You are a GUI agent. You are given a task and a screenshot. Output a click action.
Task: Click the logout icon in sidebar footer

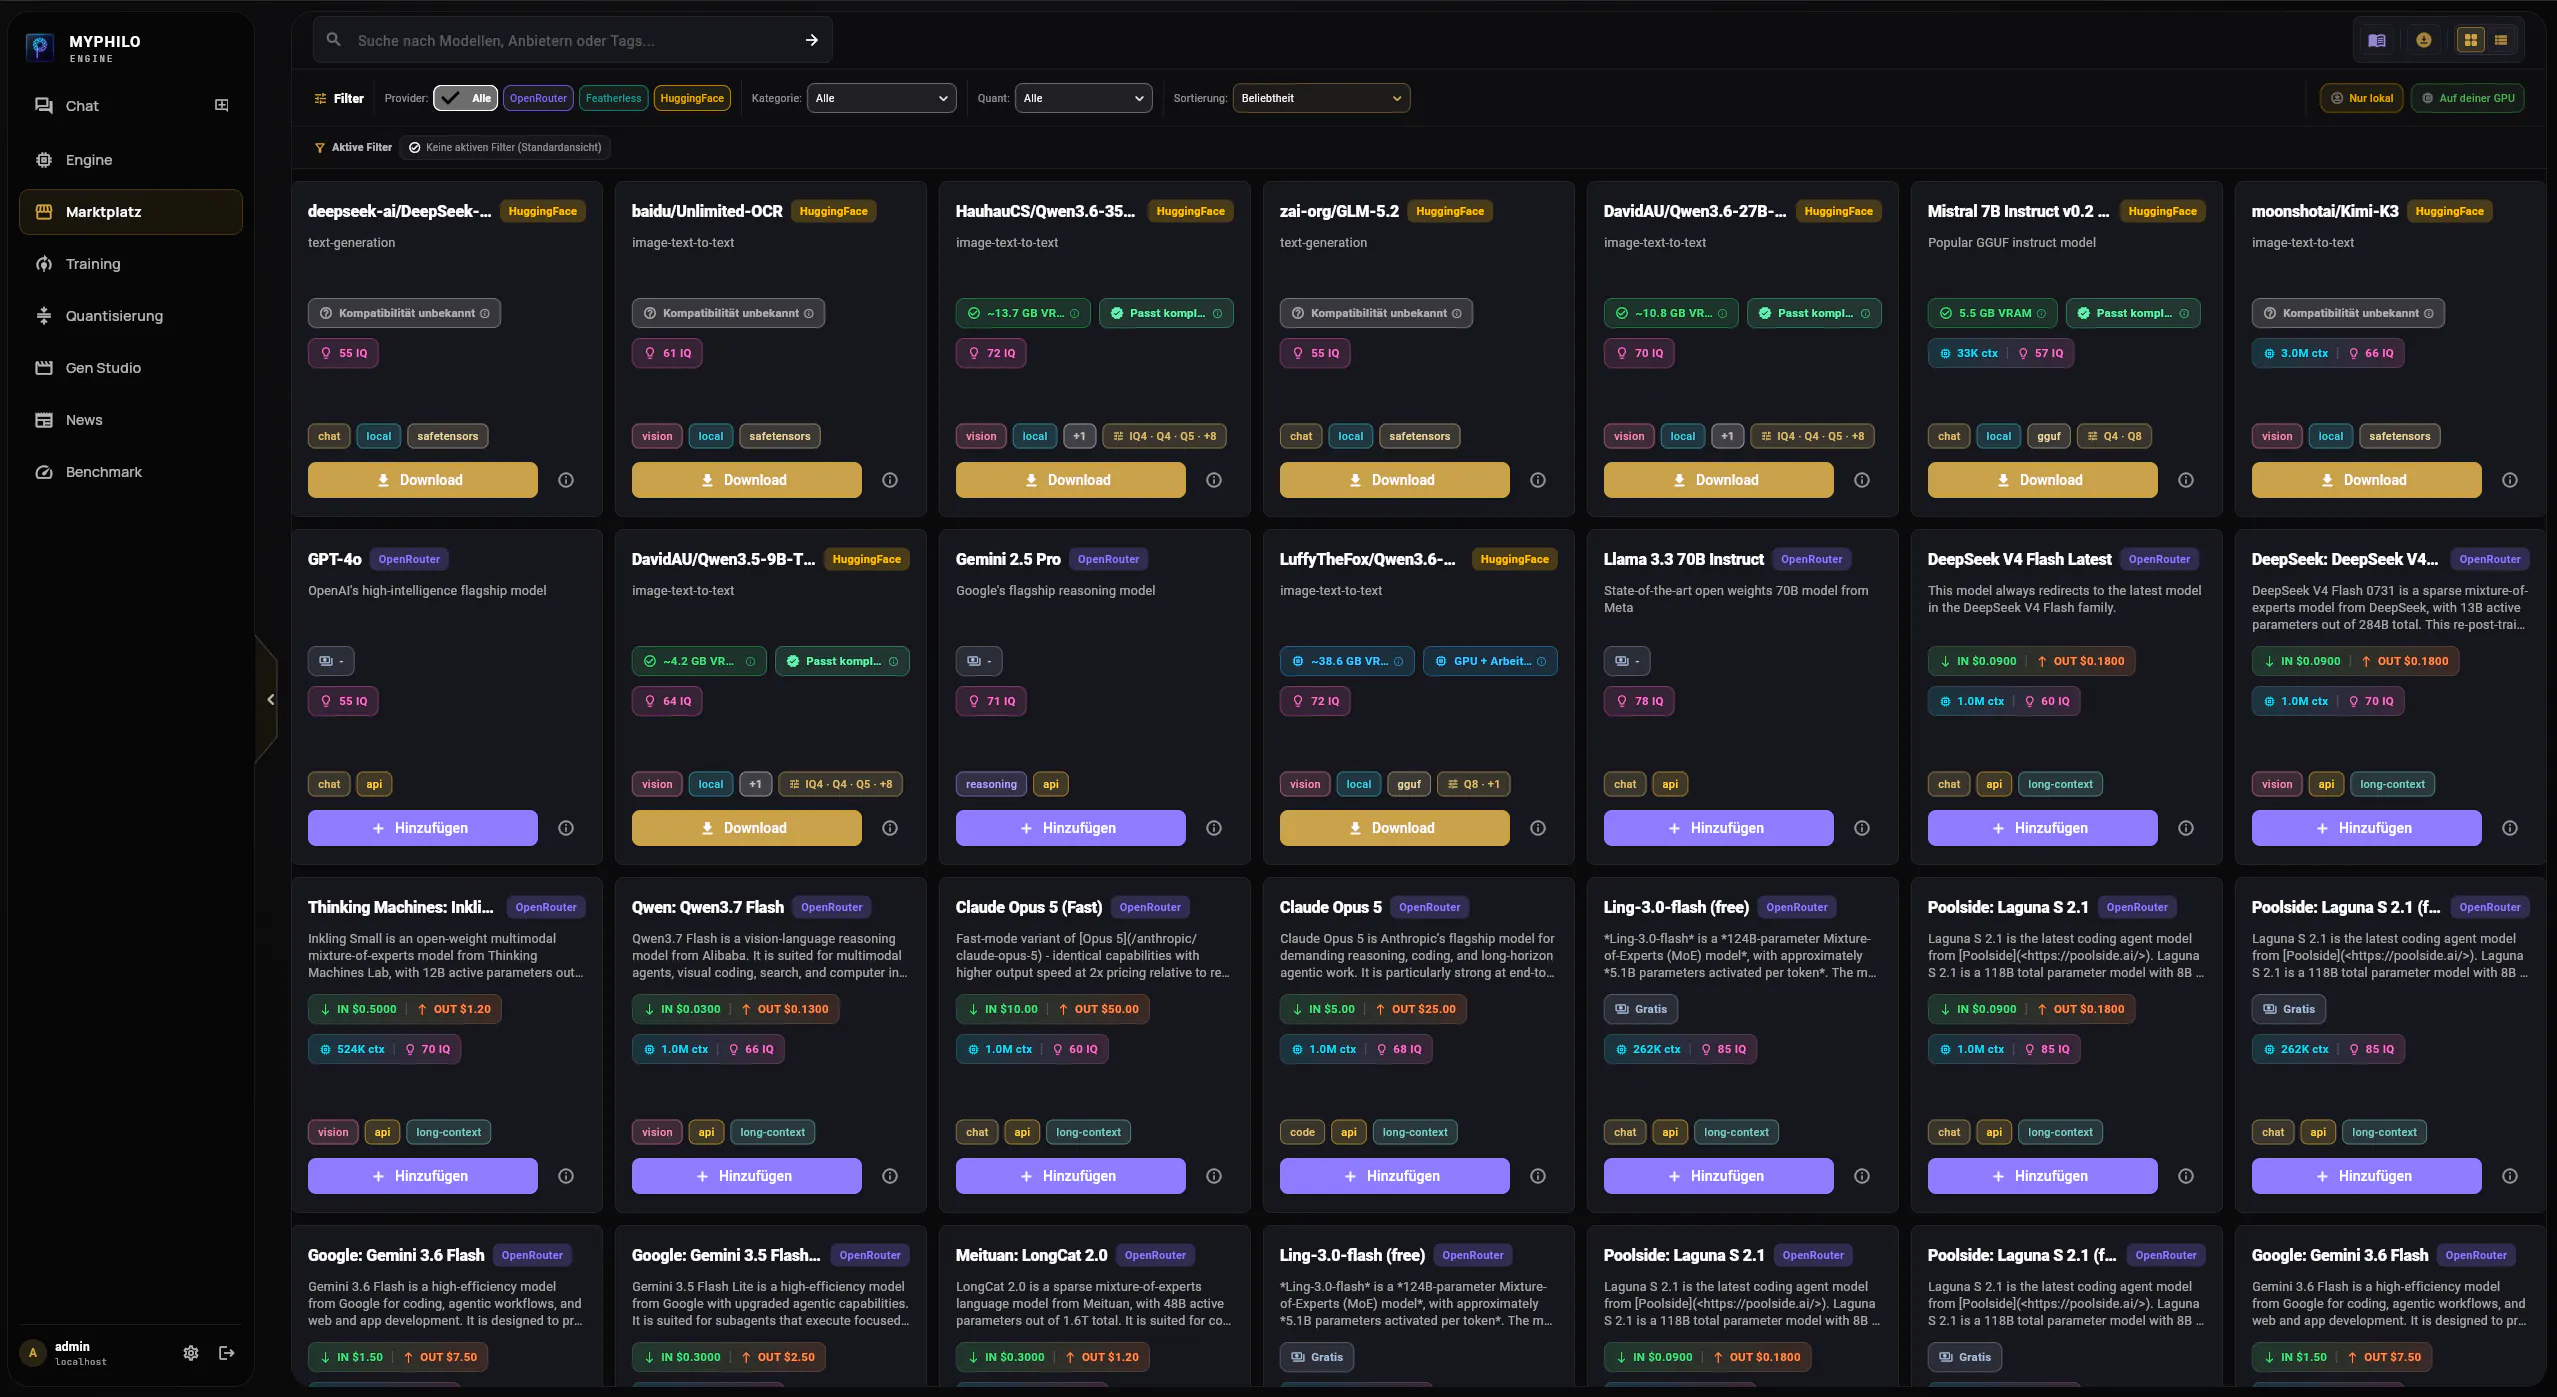coord(227,1353)
